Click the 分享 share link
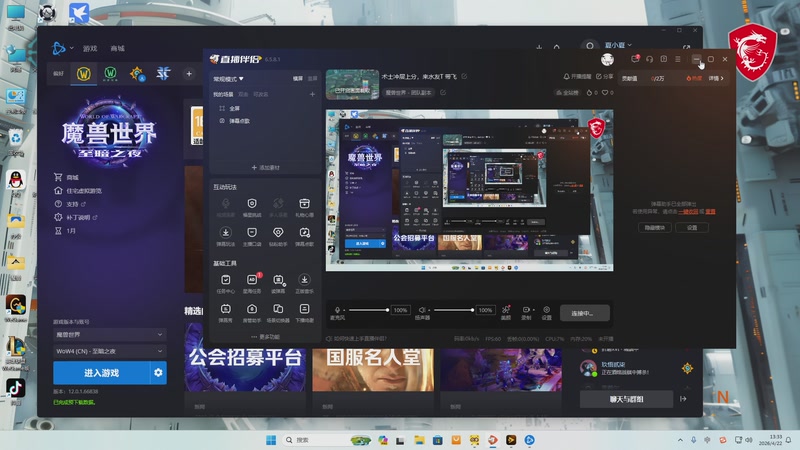 [605, 77]
